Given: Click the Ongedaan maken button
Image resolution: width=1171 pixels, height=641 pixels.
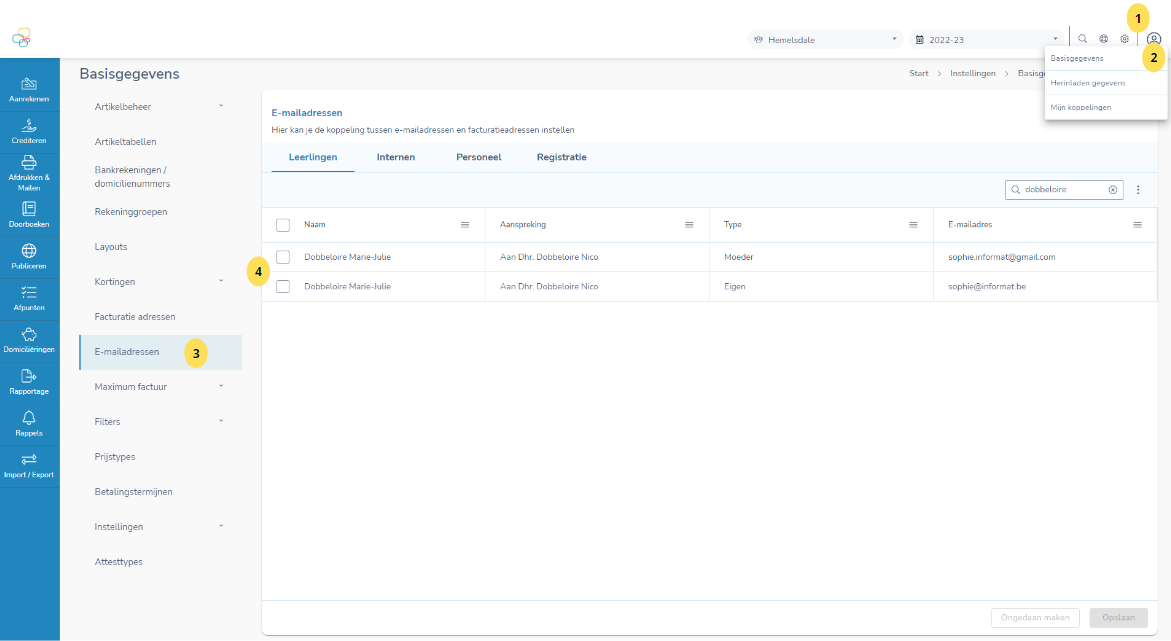Looking at the screenshot, I should click(x=1035, y=618).
